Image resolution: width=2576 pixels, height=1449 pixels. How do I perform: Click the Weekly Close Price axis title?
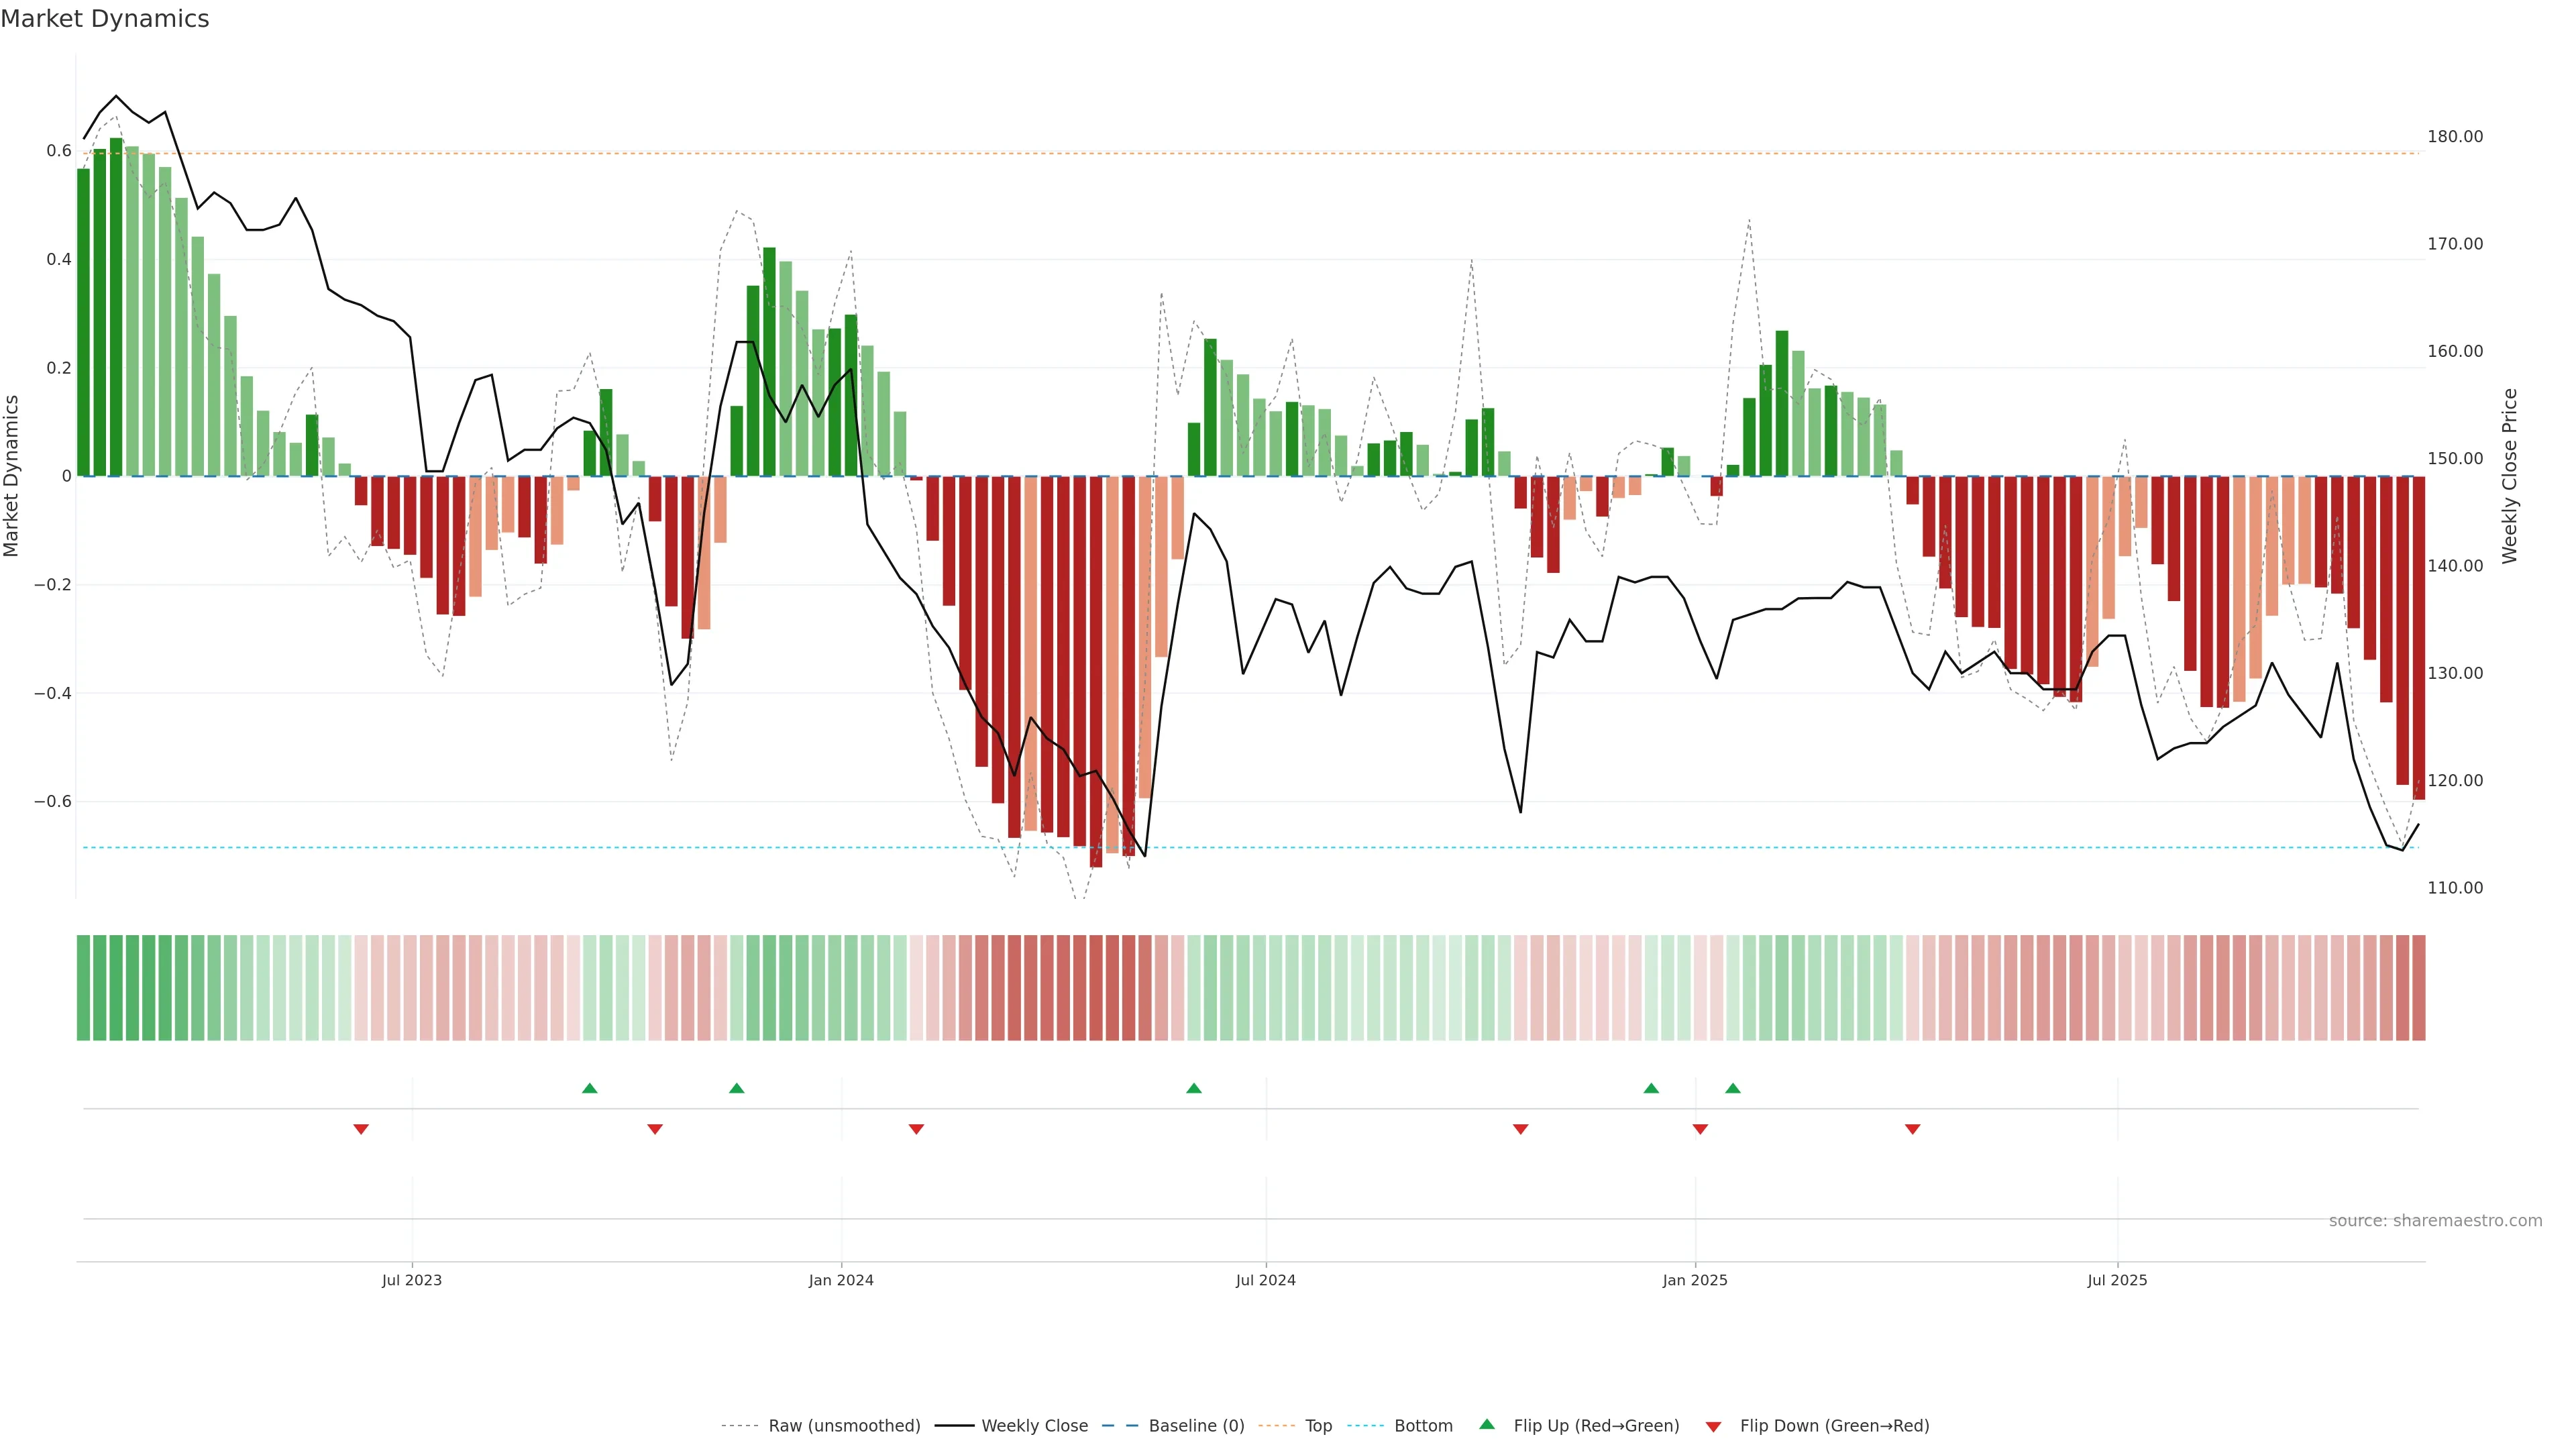coord(2509,476)
